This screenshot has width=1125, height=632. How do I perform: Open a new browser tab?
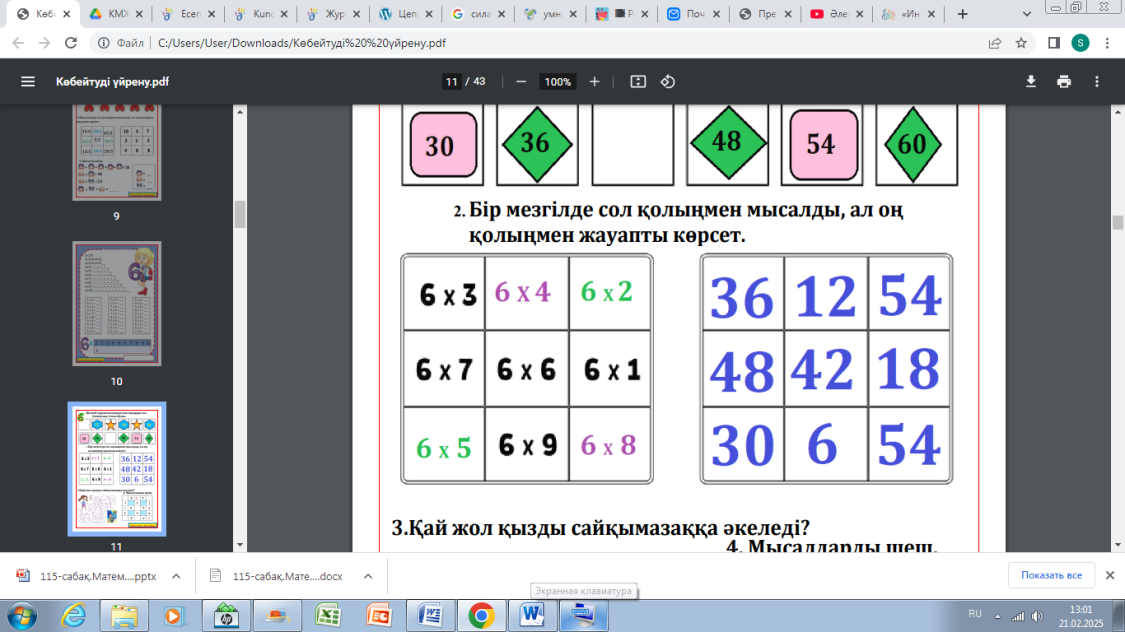[x=963, y=14]
